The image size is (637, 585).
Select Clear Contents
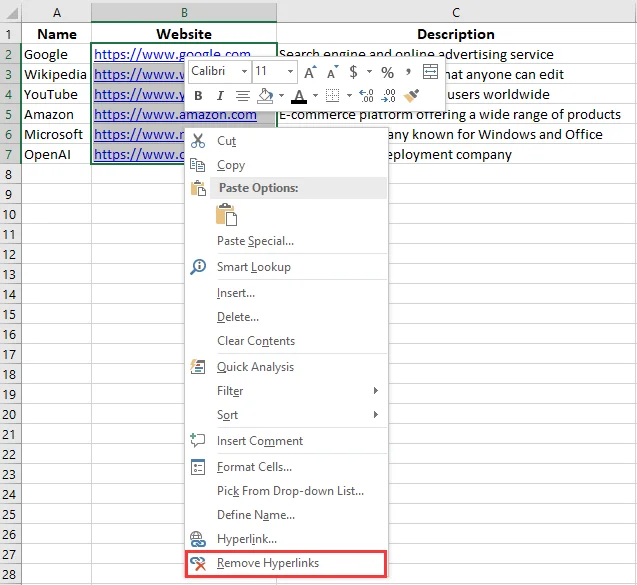click(x=286, y=341)
